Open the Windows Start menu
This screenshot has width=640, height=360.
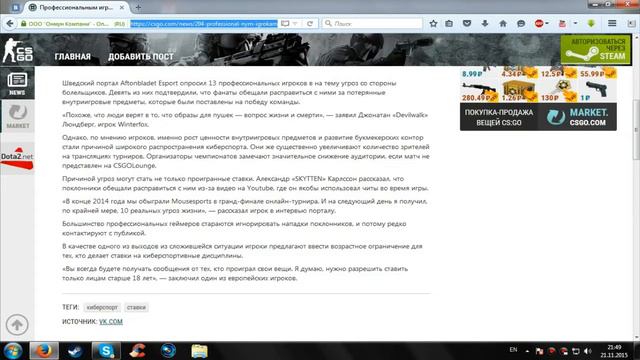tap(13, 351)
